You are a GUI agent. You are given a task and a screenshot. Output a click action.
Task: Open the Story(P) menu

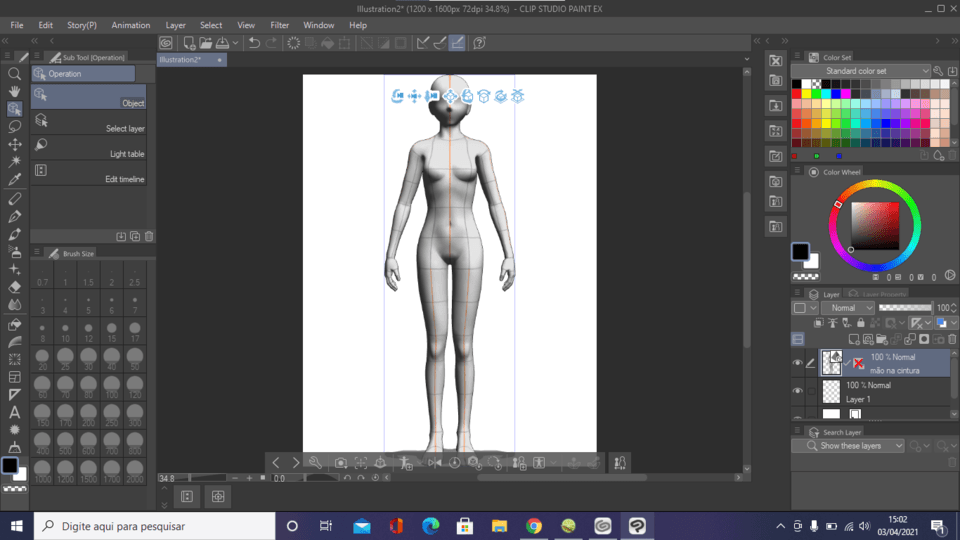tap(81, 25)
